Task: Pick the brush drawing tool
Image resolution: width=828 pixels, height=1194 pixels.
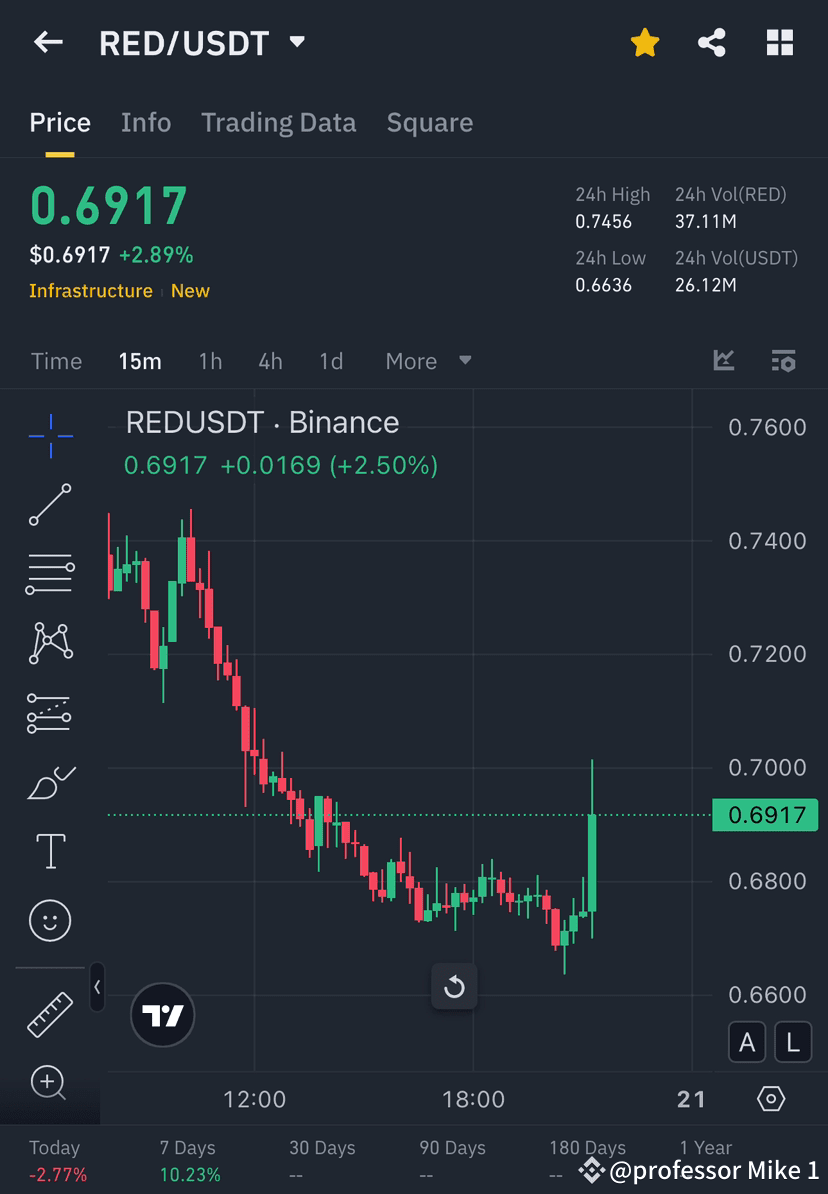Action: click(x=50, y=782)
